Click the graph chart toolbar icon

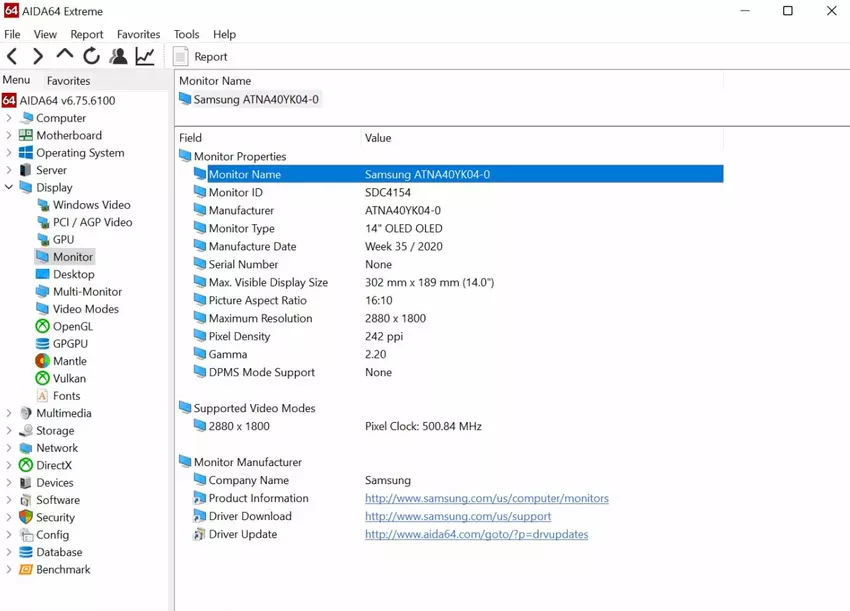[145, 57]
